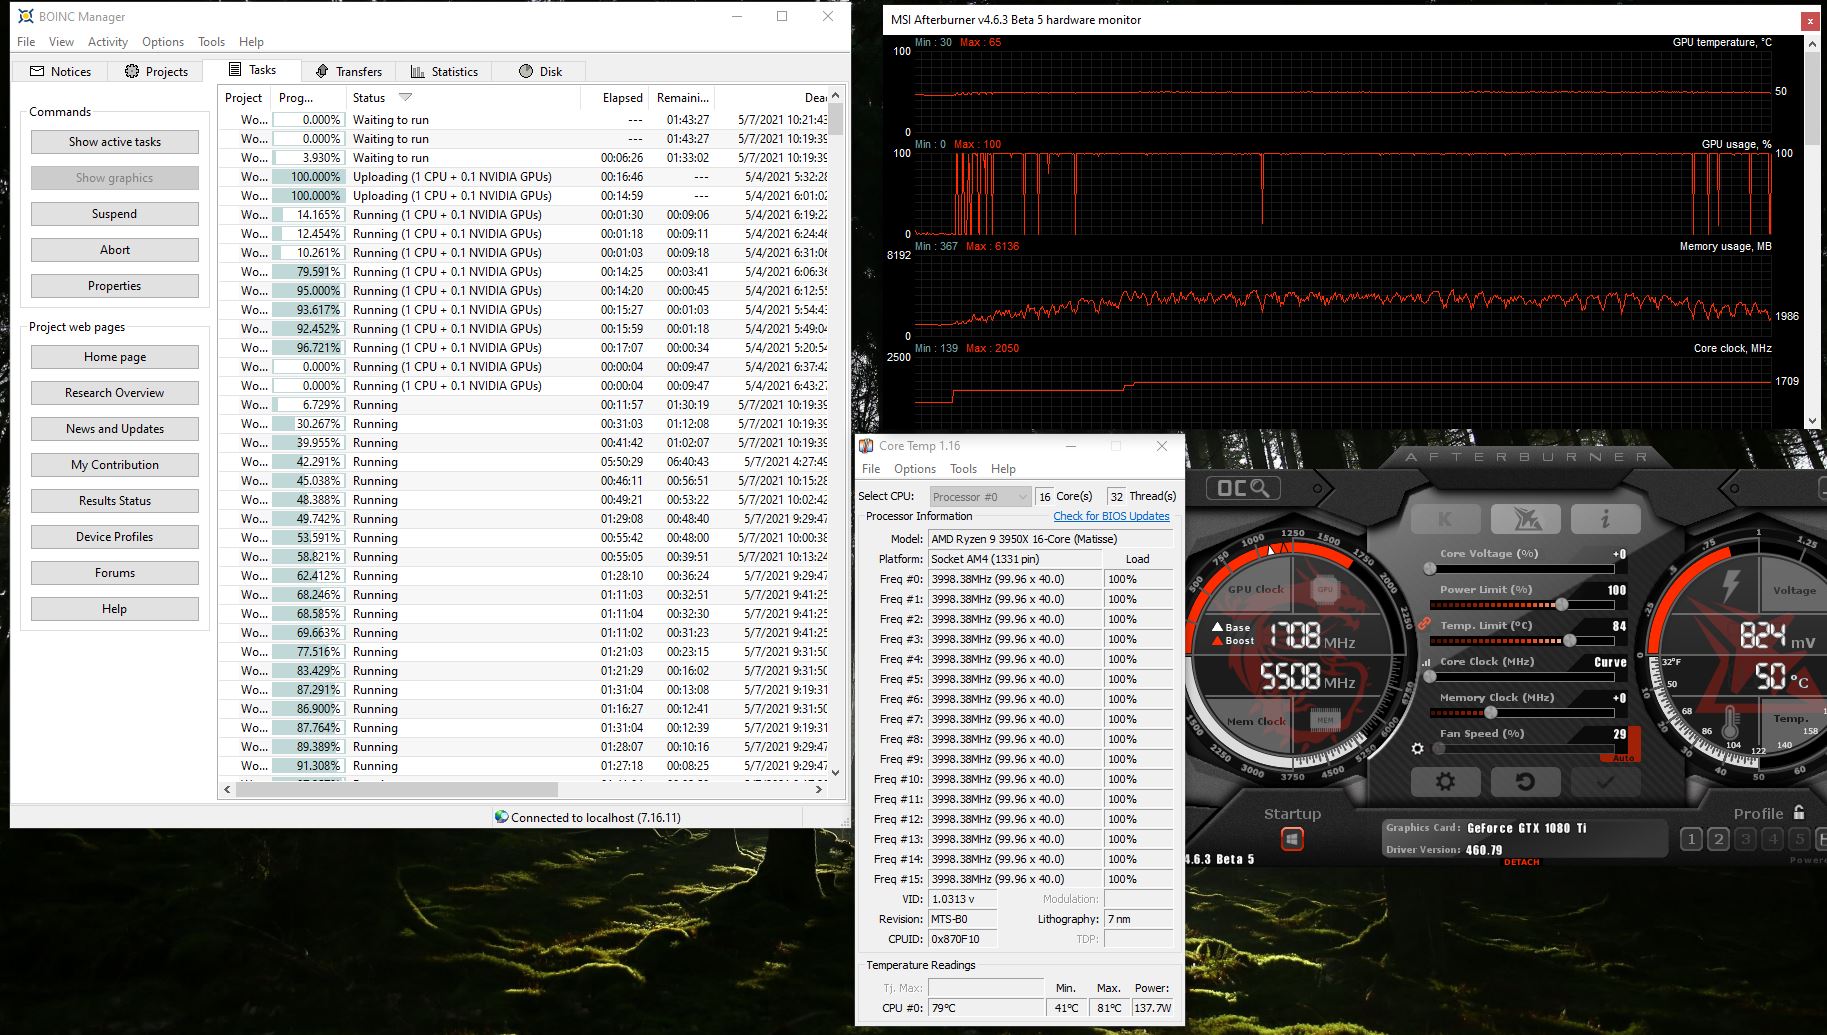The height and width of the screenshot is (1035, 1827).
Task: Click the Properties button in BOINC
Action: (115, 286)
